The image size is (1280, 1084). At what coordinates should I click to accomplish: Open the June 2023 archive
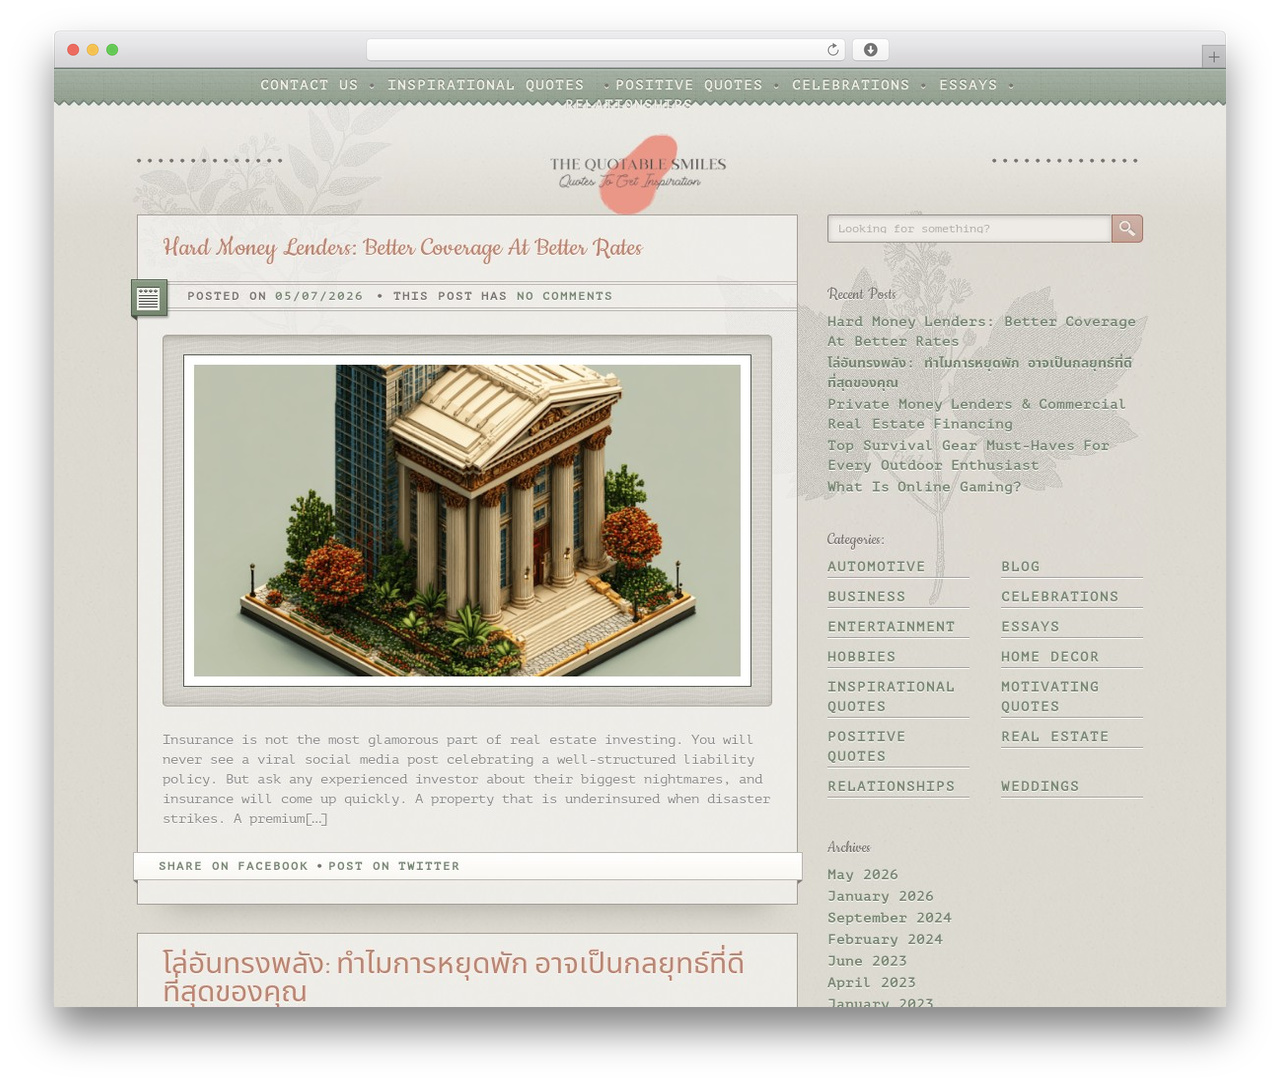point(867,960)
